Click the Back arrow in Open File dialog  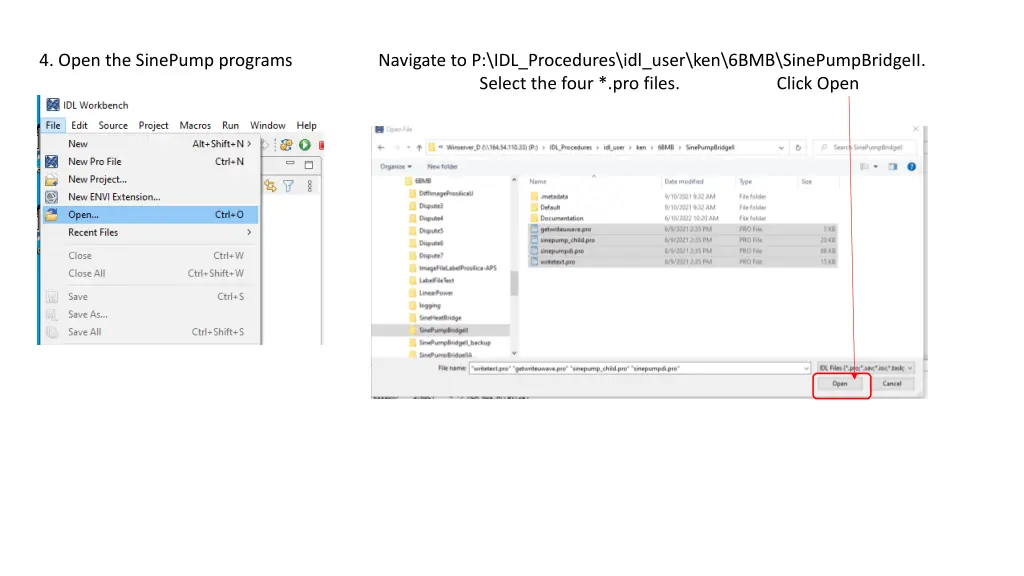[381, 148]
